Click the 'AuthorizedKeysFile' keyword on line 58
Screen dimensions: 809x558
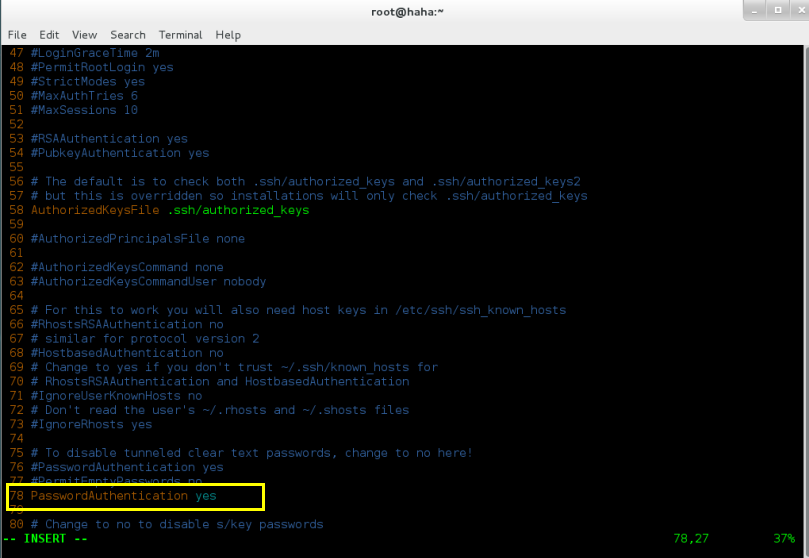click(x=95, y=210)
